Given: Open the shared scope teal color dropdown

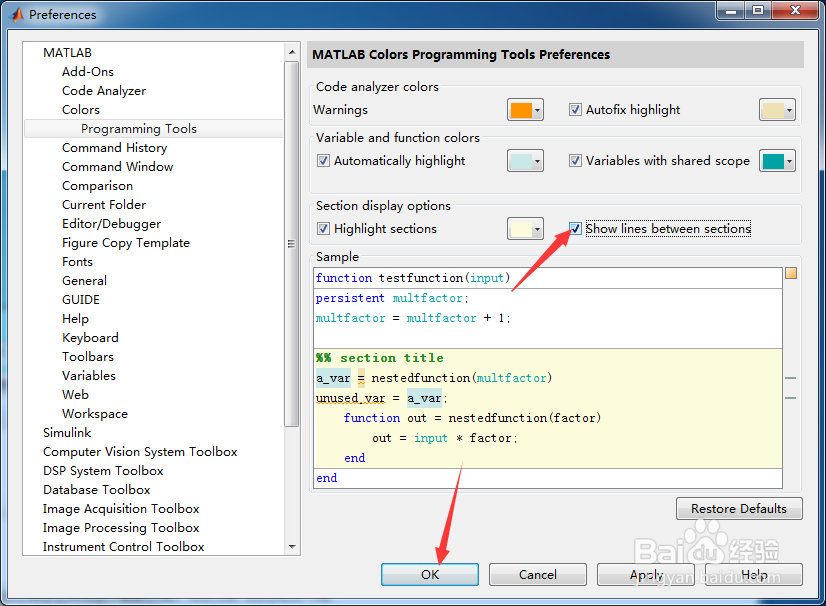Looking at the screenshot, I should click(x=777, y=161).
